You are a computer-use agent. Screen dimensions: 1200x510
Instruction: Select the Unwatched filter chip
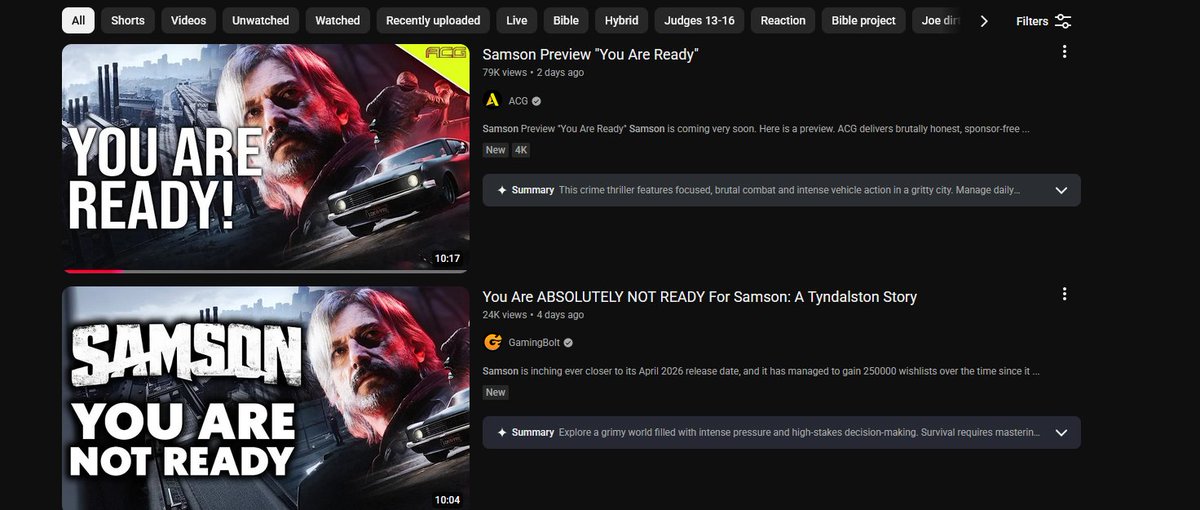click(x=260, y=20)
